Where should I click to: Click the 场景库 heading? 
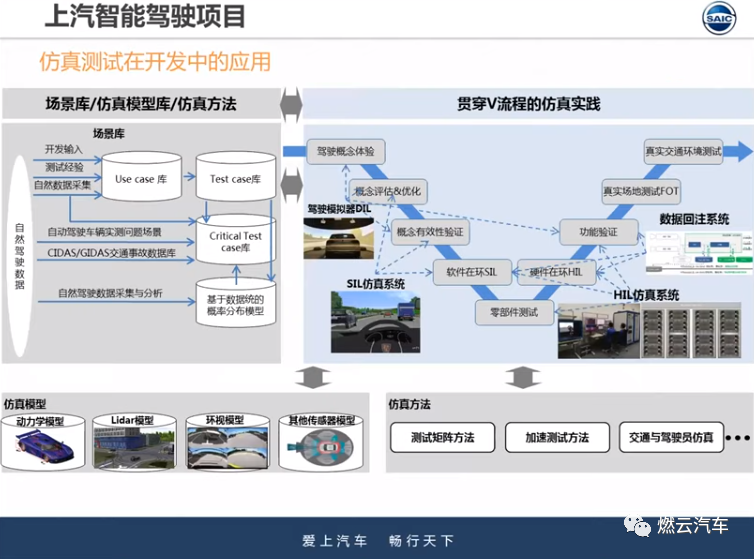click(x=109, y=133)
